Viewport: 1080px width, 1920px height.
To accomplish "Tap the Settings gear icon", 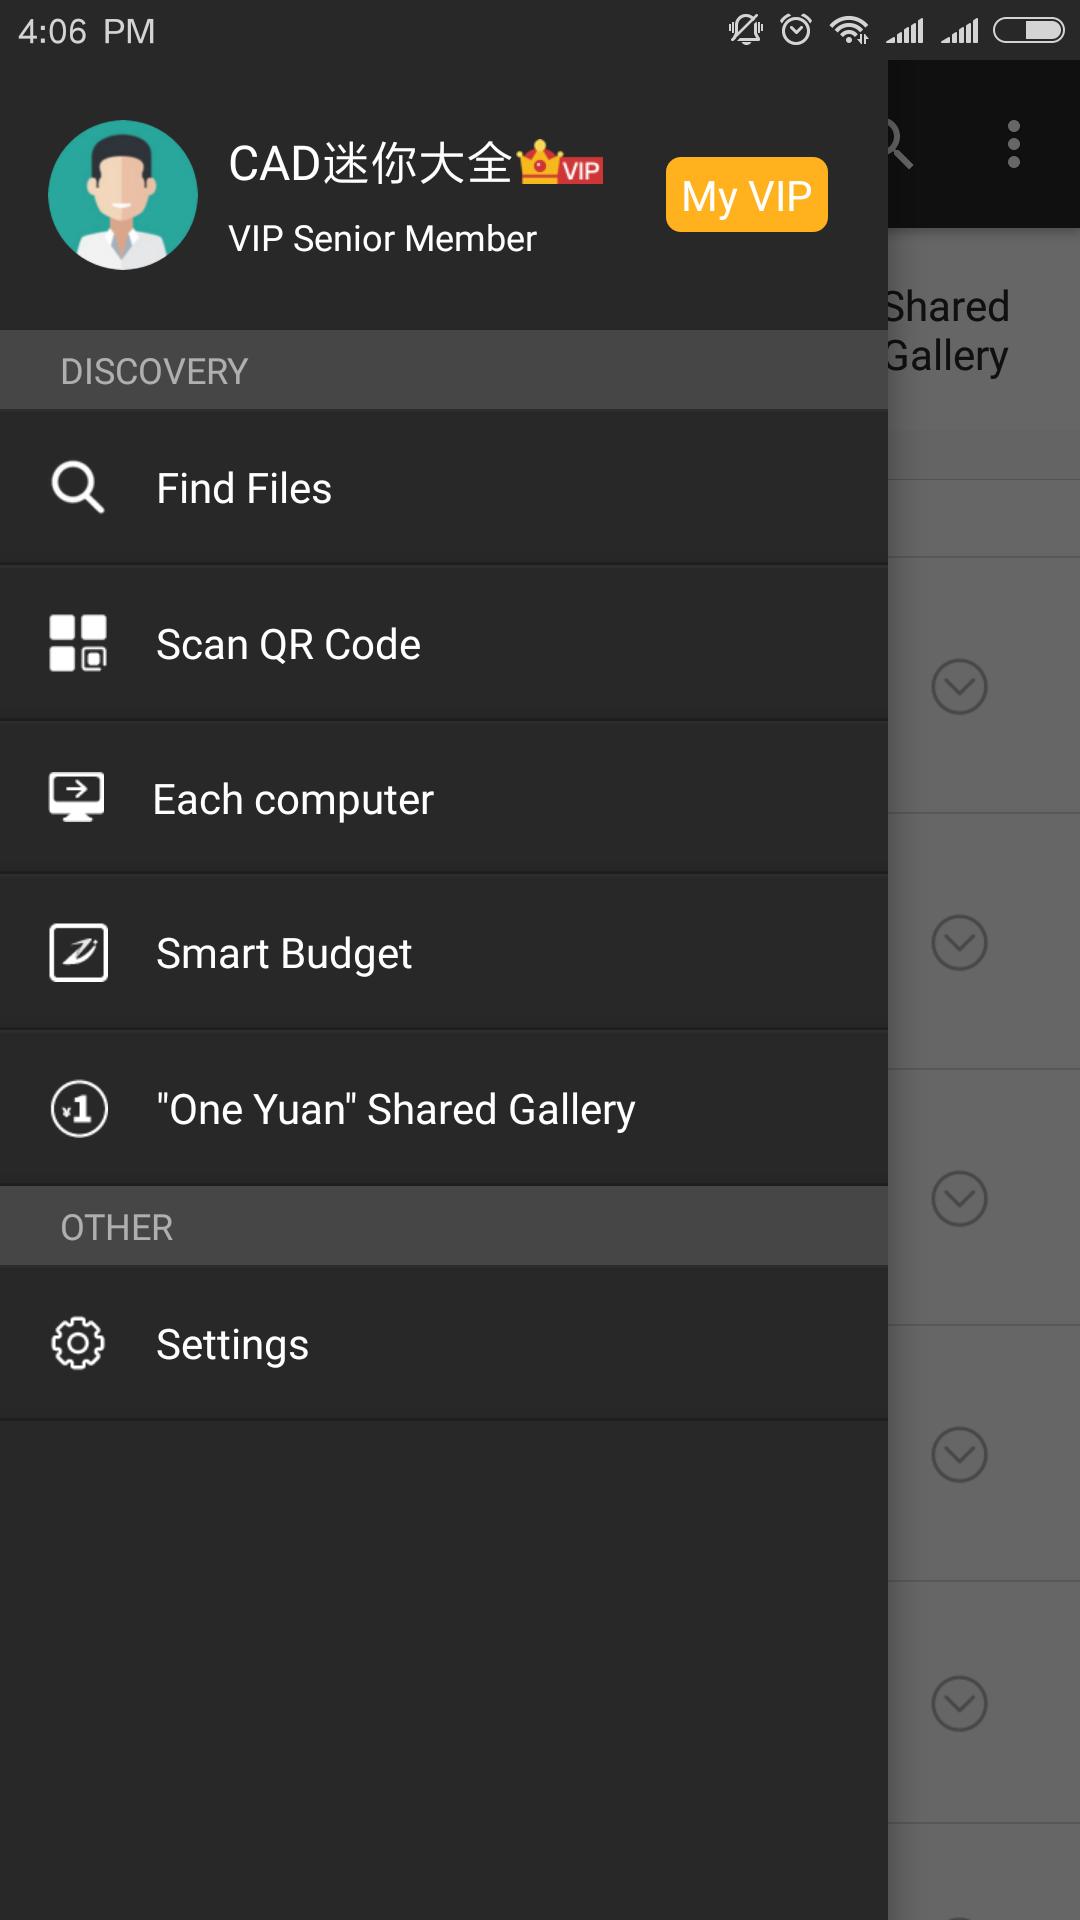I will point(78,1343).
